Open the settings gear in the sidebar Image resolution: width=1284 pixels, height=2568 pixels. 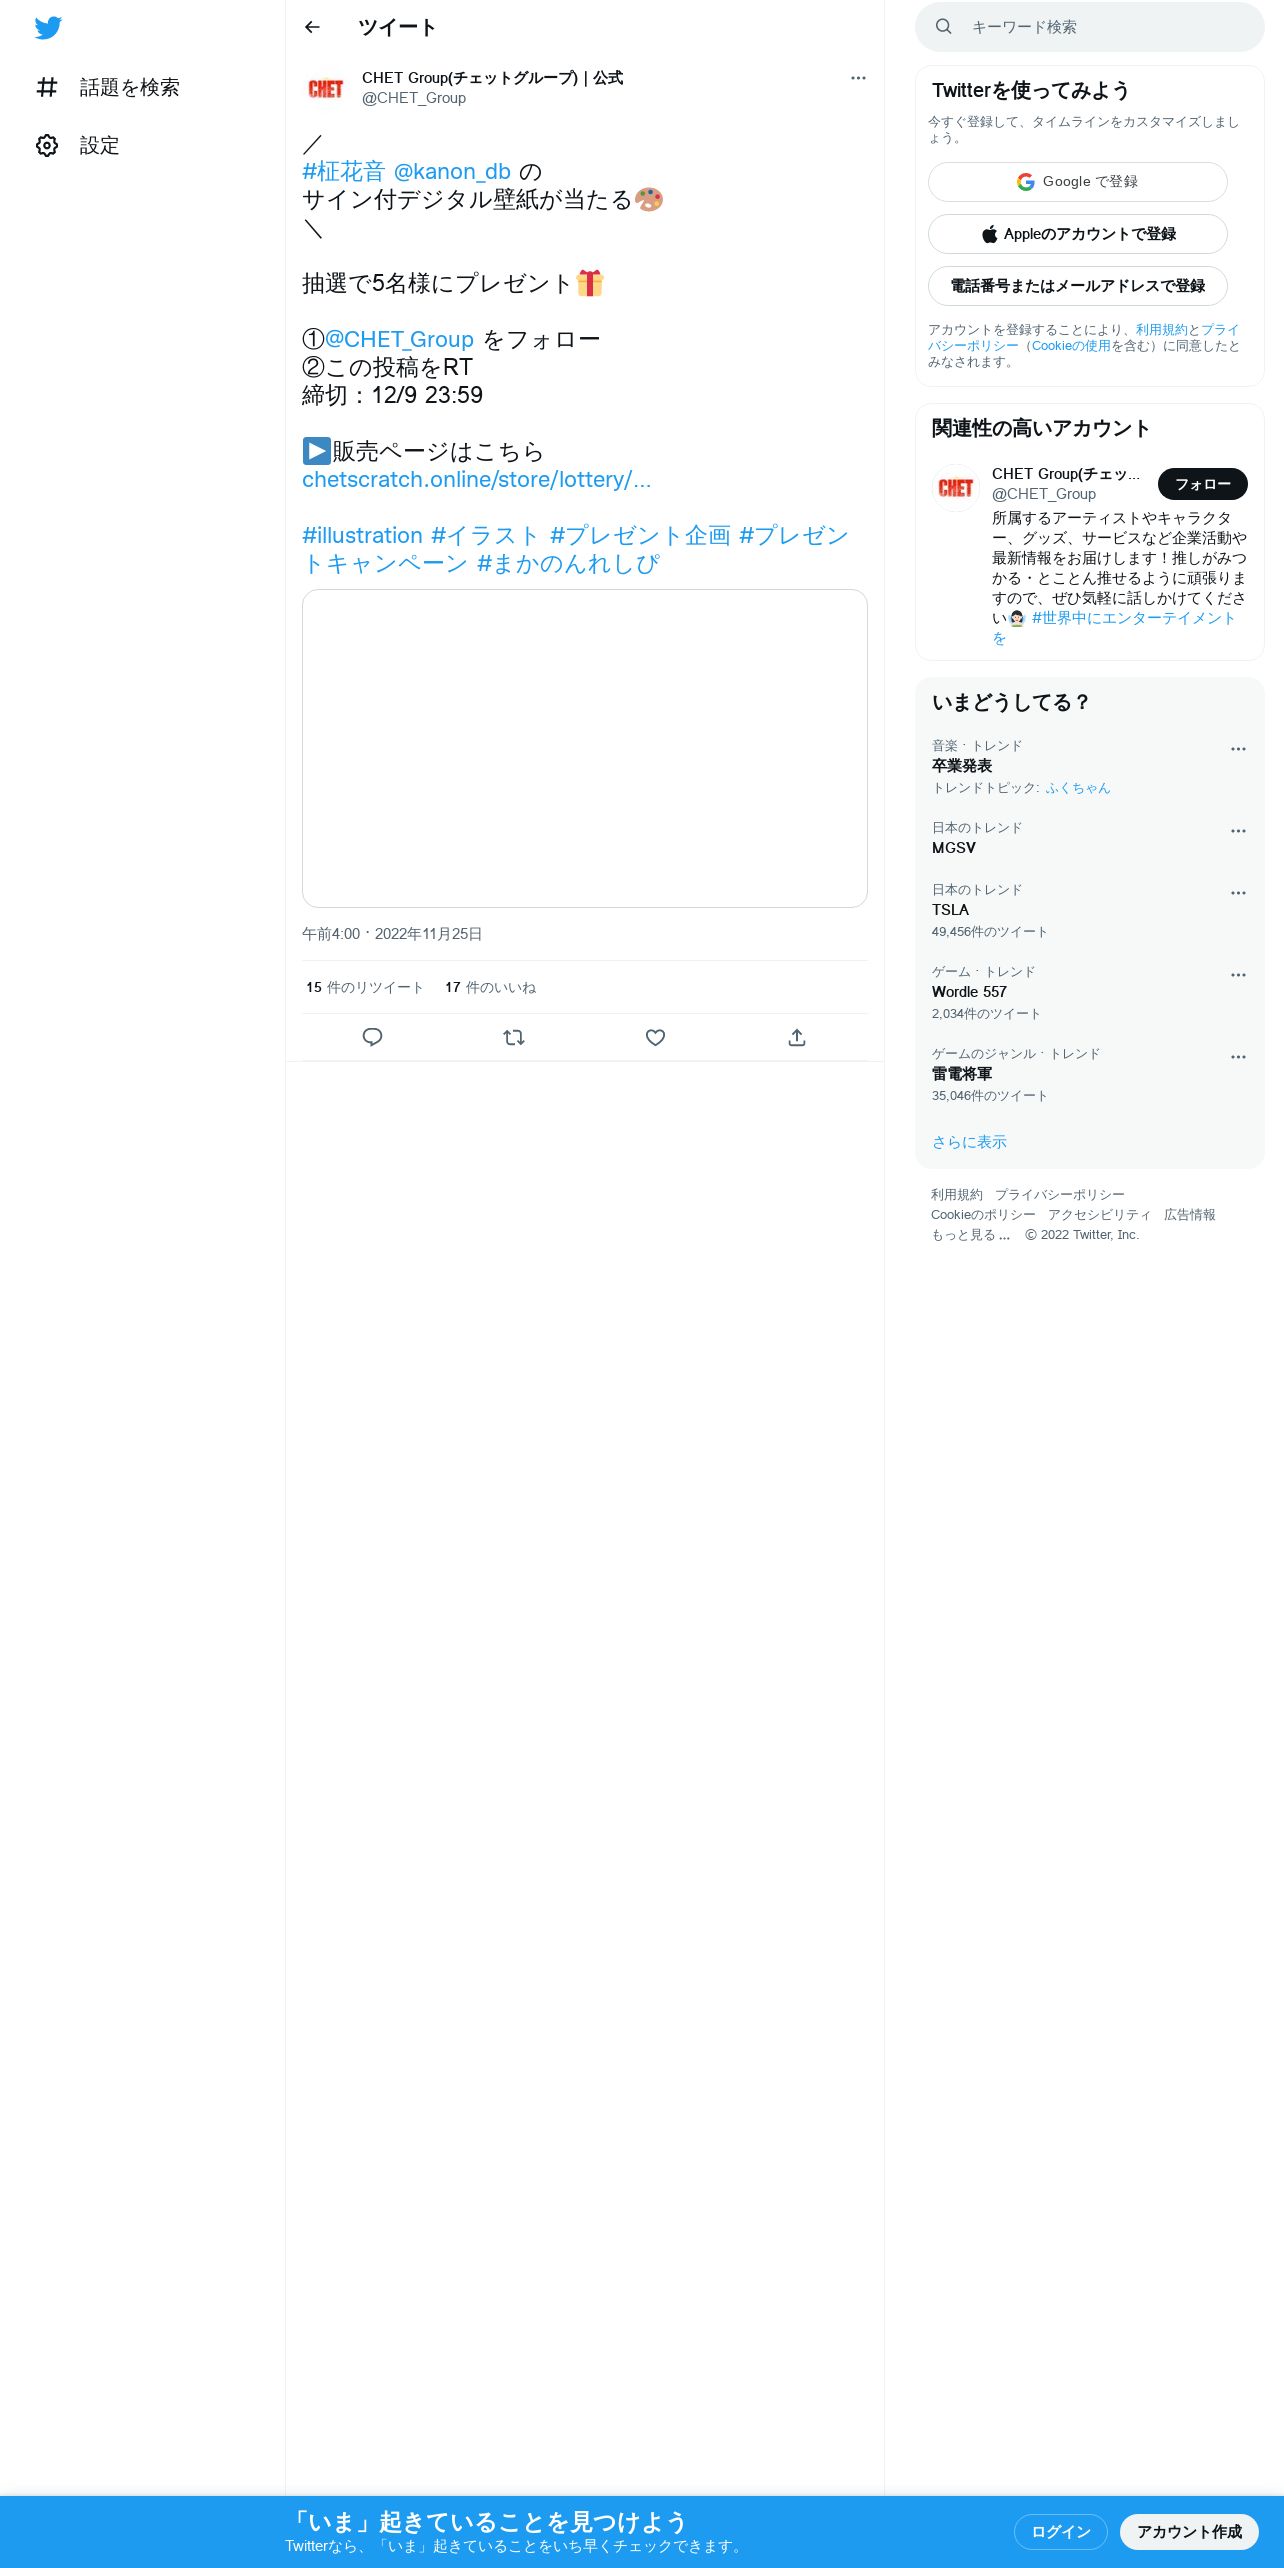47,146
